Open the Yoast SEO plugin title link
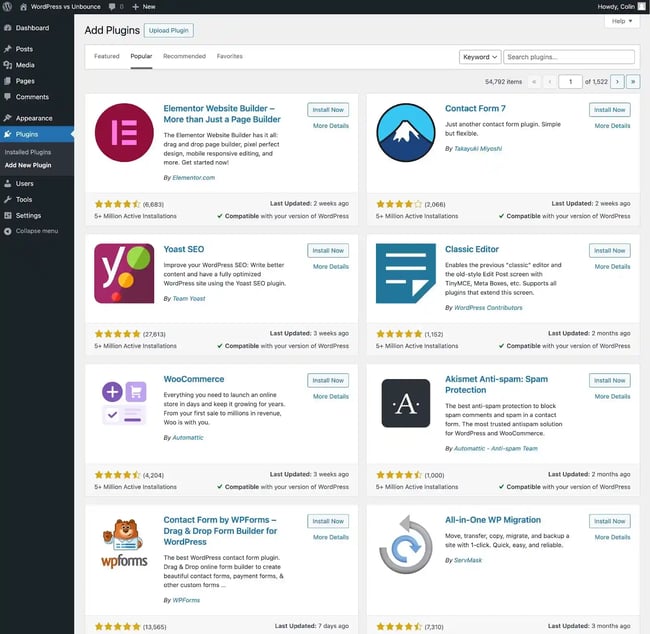Image resolution: width=650 pixels, height=634 pixels. pyautogui.click(x=184, y=249)
